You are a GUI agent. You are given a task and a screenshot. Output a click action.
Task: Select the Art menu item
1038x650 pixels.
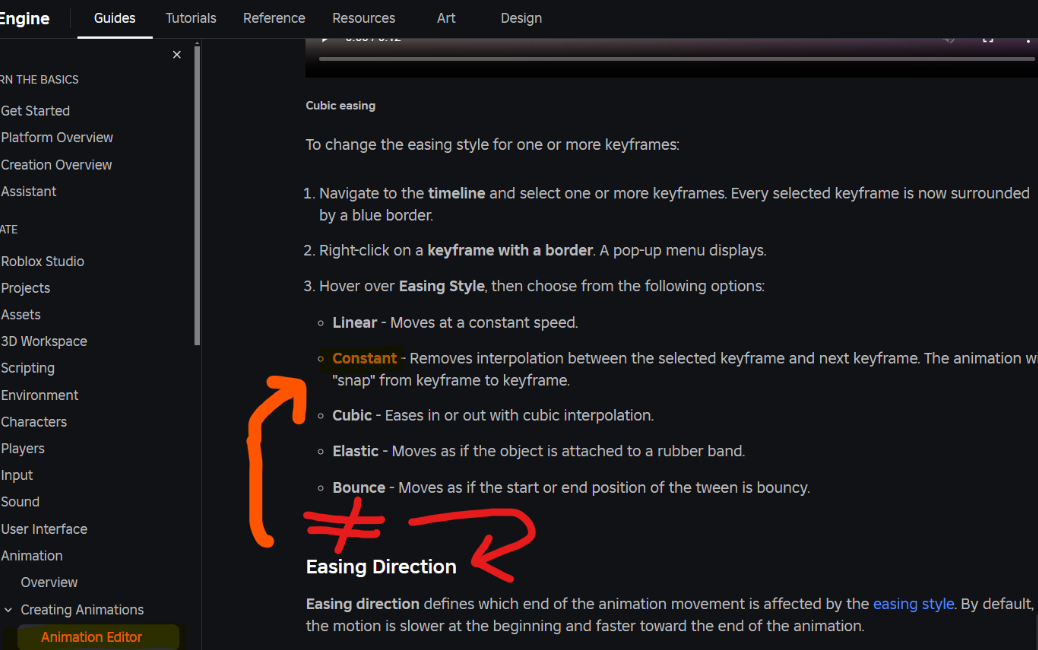pyautogui.click(x=446, y=18)
